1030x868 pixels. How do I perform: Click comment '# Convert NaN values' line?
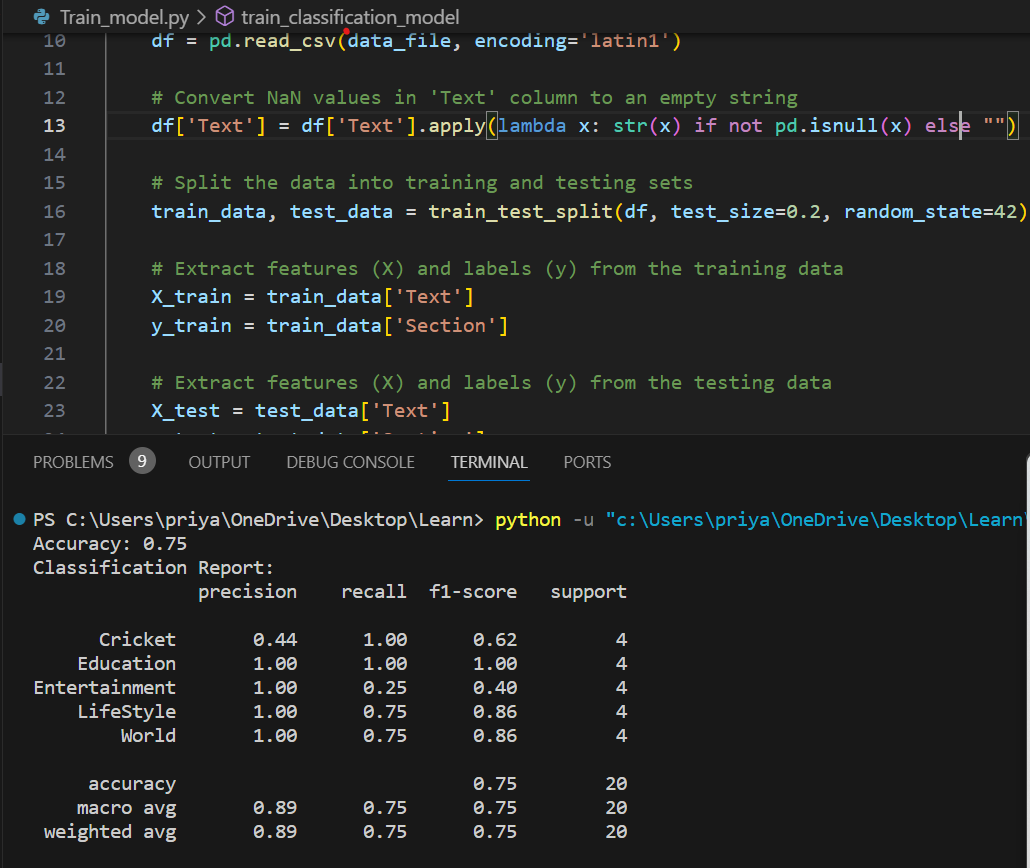[x=474, y=98]
